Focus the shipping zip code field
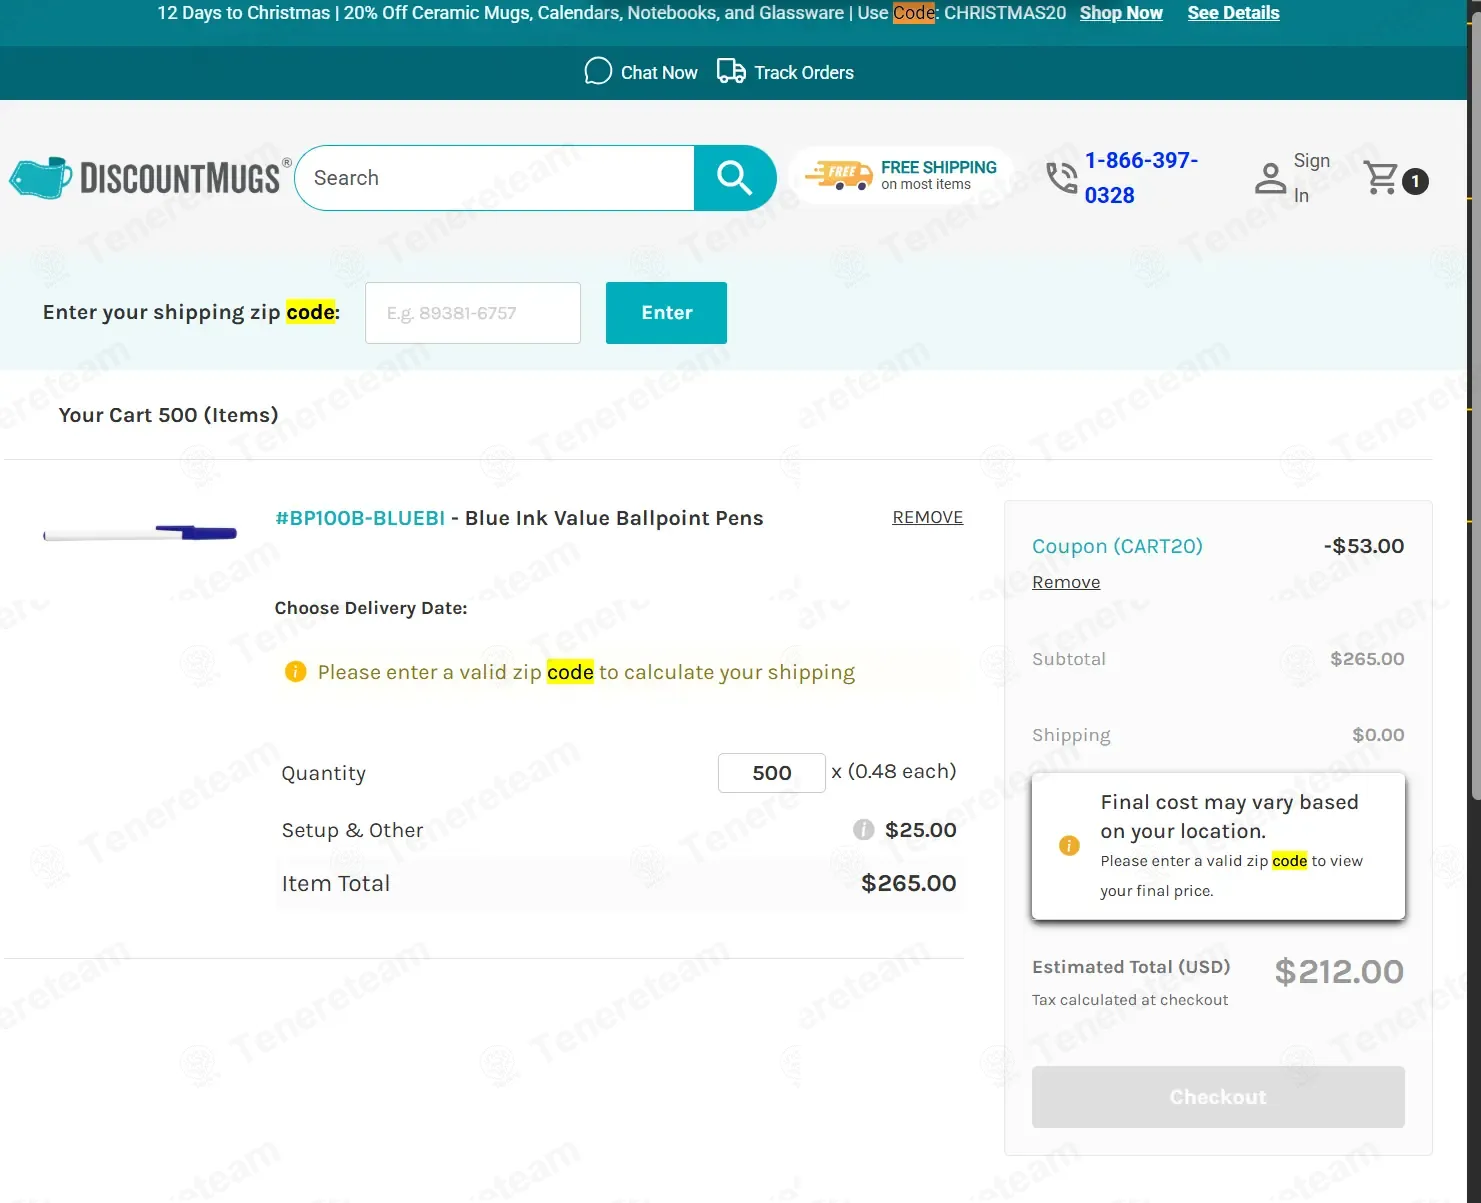Screen dimensions: 1481x1203 [x=472, y=313]
